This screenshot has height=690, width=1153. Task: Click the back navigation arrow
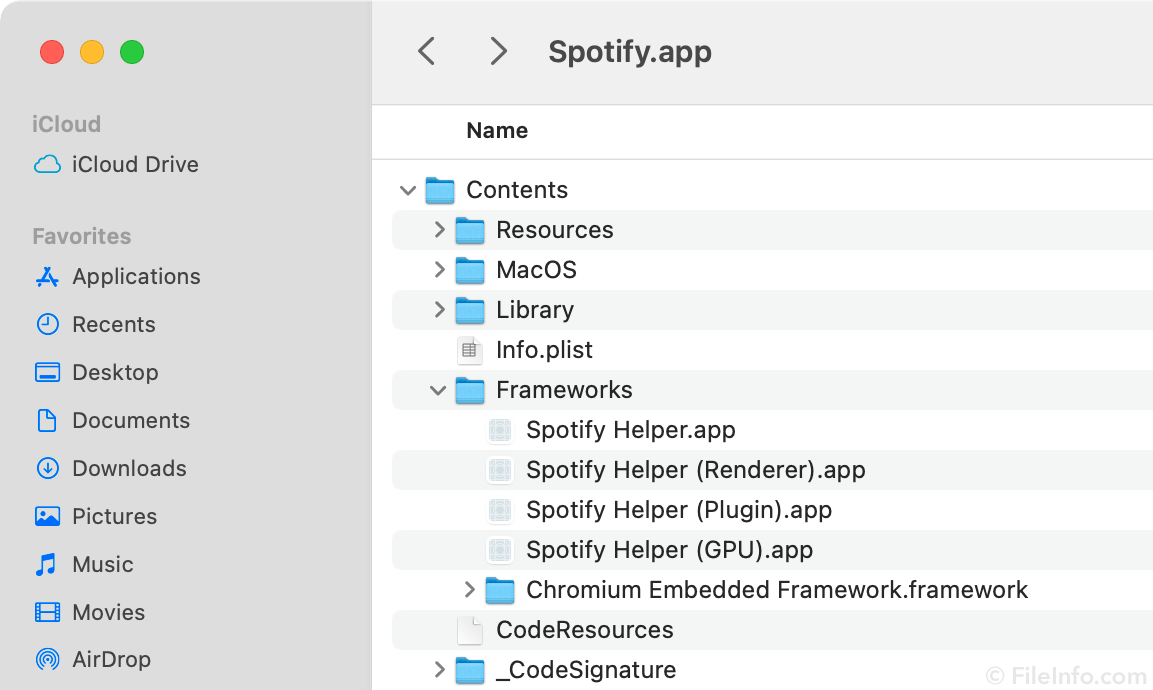tap(427, 51)
